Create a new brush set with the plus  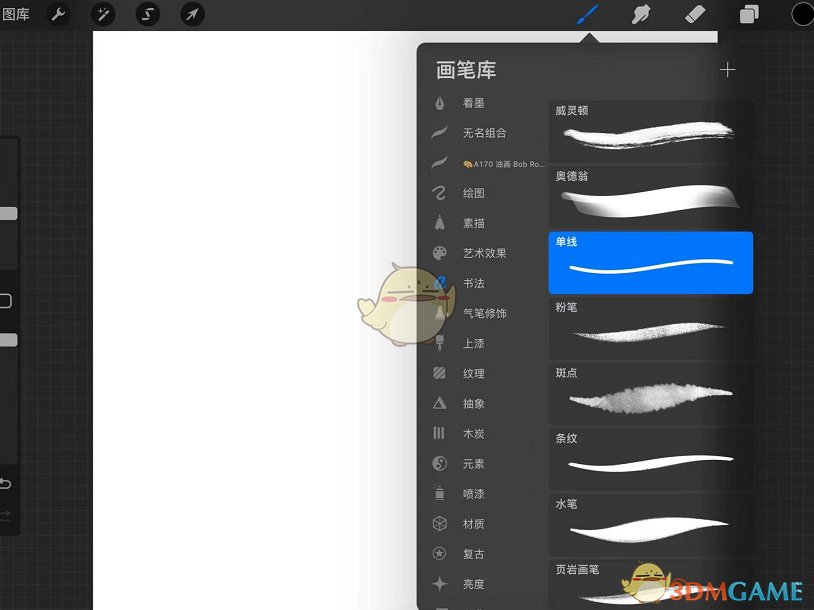click(728, 70)
